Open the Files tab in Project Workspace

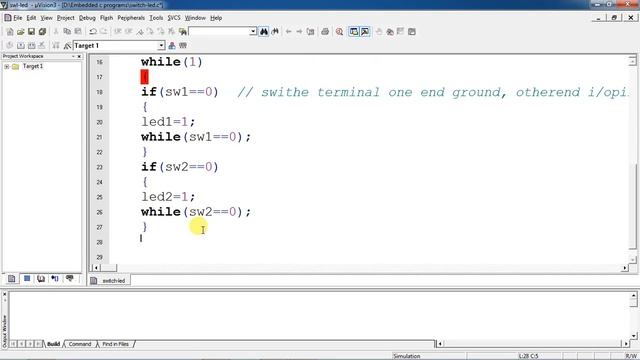[11, 279]
